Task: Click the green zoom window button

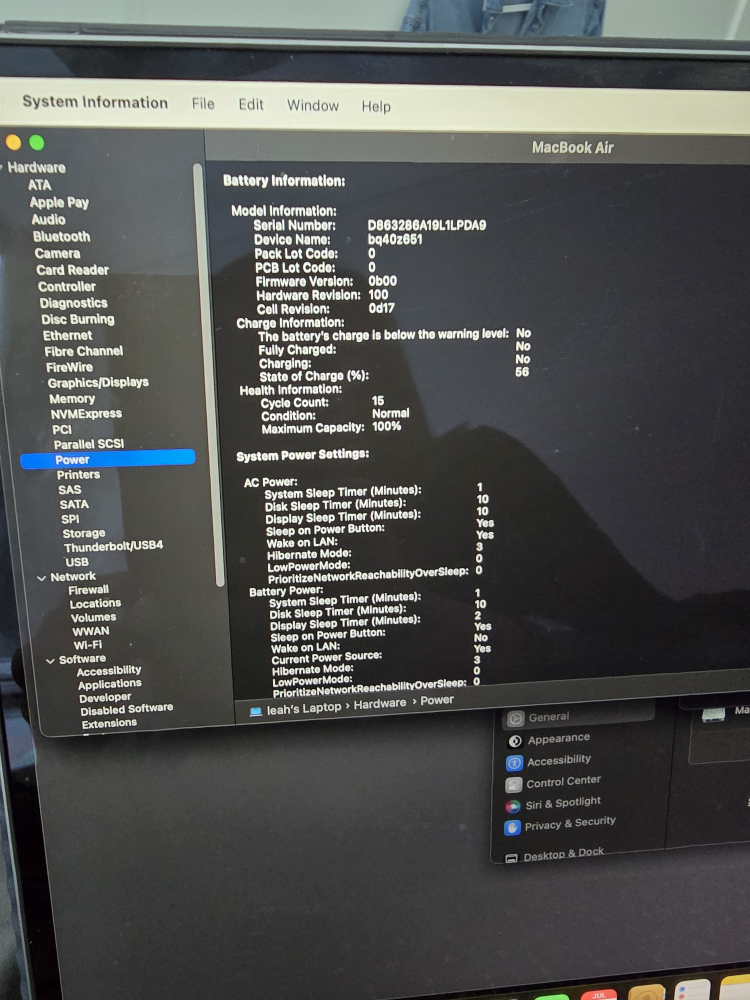Action: 37,142
